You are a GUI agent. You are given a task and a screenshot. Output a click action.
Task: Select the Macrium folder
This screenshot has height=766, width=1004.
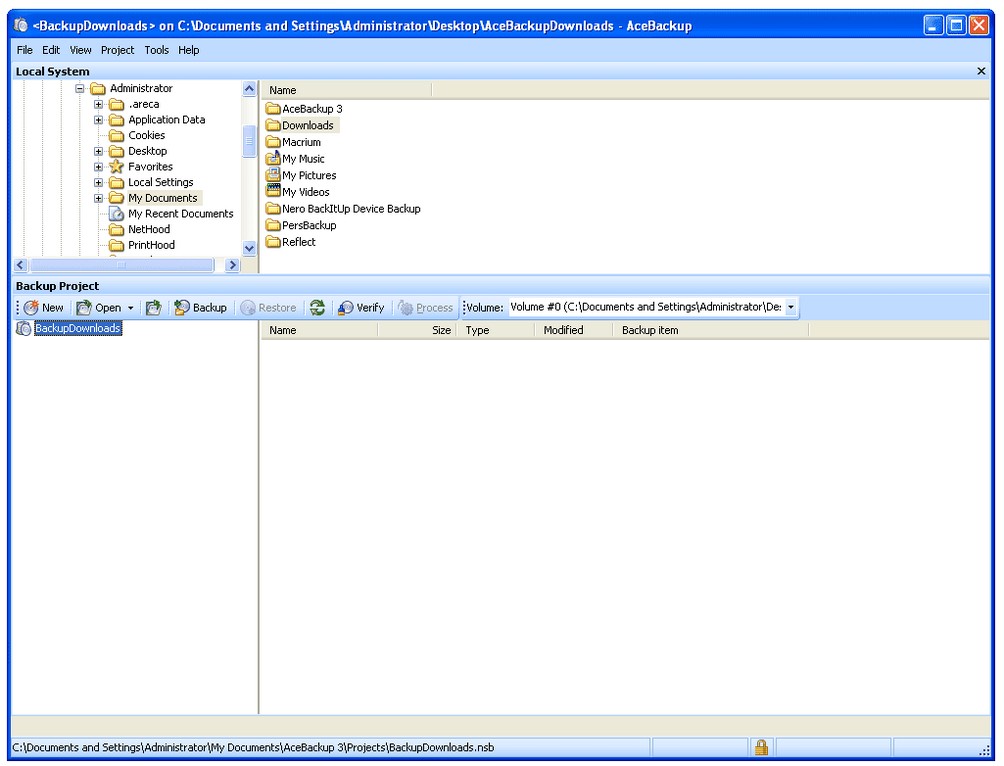click(293, 142)
